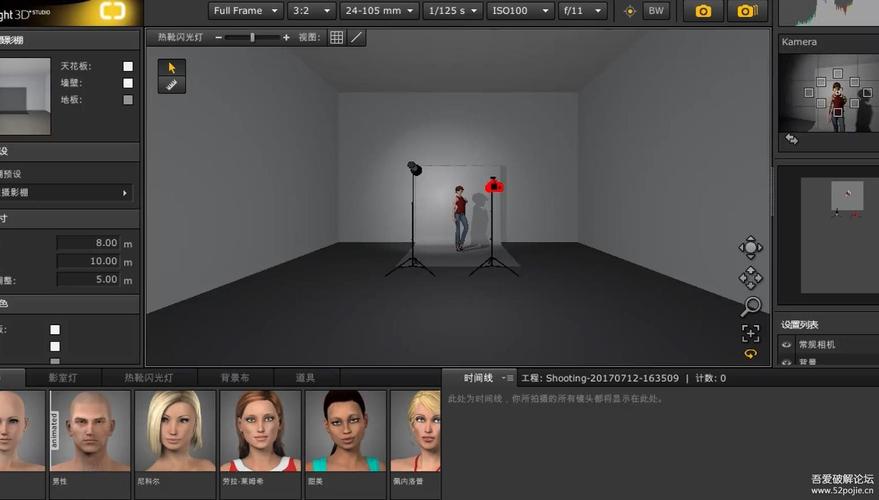Open the ISO100 dropdown
This screenshot has height=500, width=879.
click(x=520, y=11)
